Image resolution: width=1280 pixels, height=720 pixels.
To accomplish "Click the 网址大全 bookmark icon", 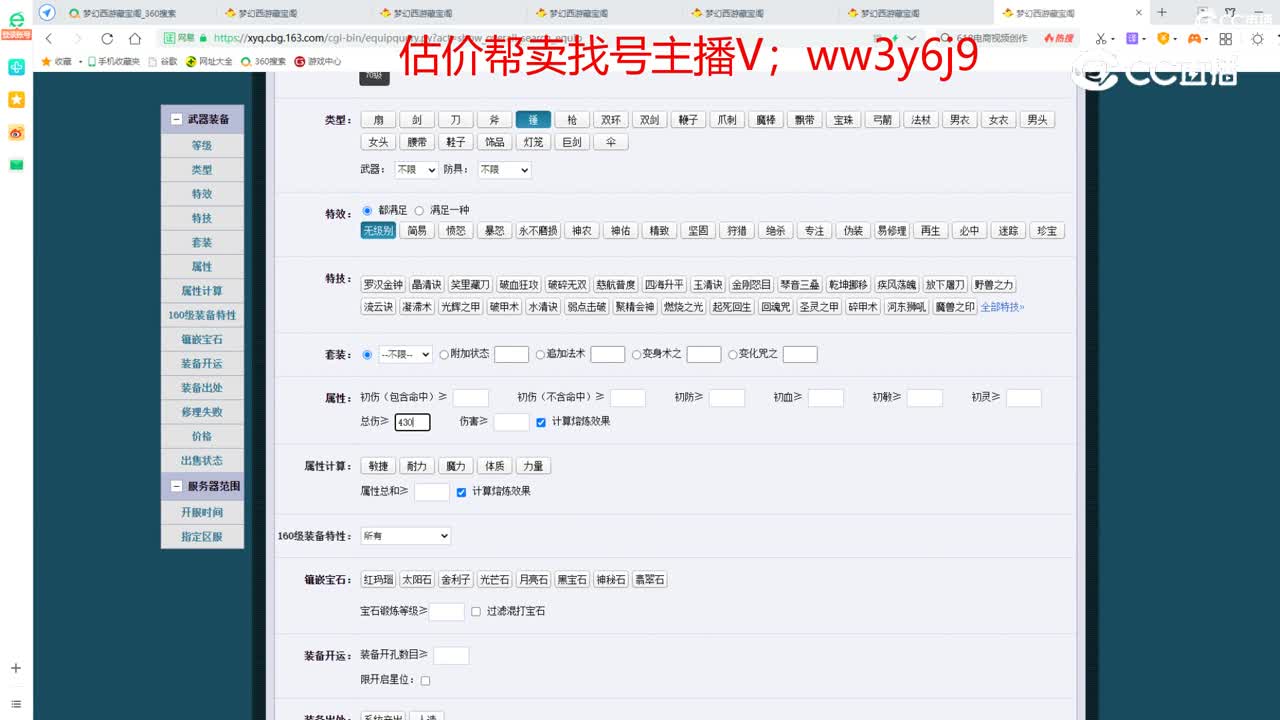I will click(x=193, y=60).
